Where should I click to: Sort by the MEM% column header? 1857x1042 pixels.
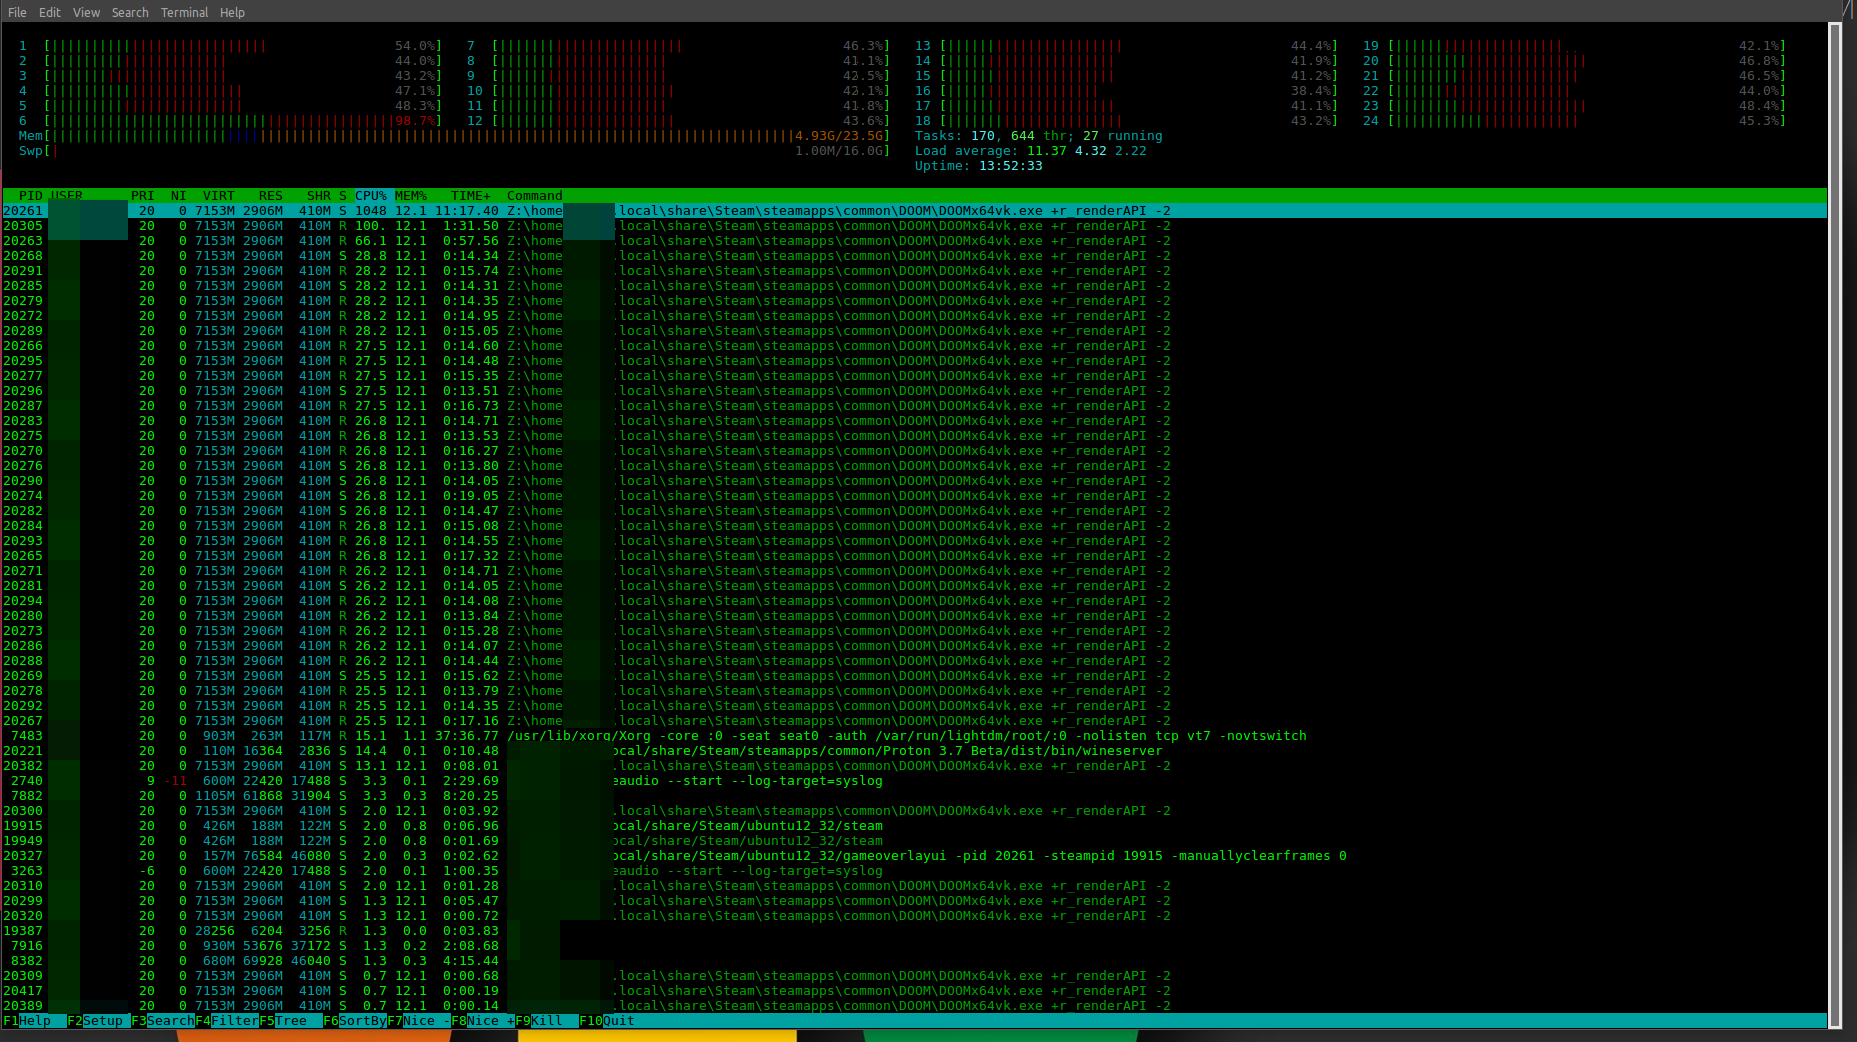410,196
